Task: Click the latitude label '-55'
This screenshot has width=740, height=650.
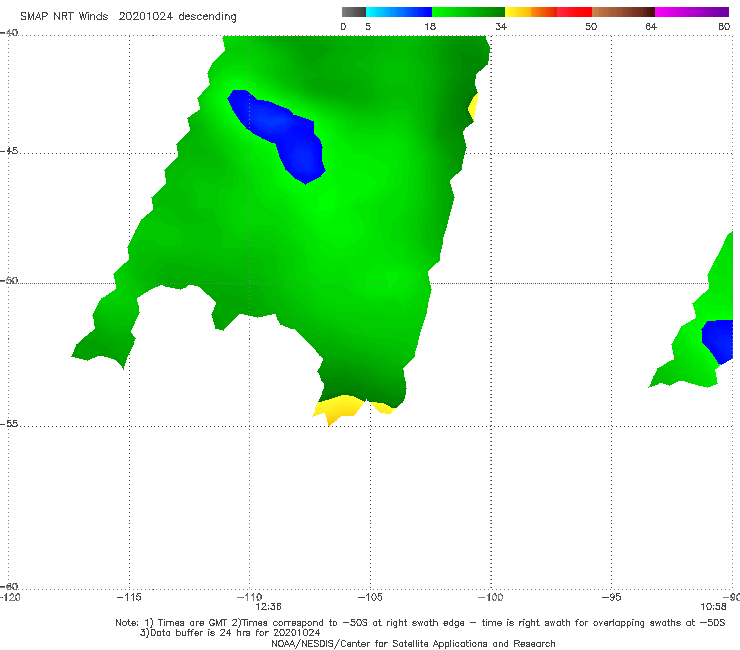Action: pos(9,423)
